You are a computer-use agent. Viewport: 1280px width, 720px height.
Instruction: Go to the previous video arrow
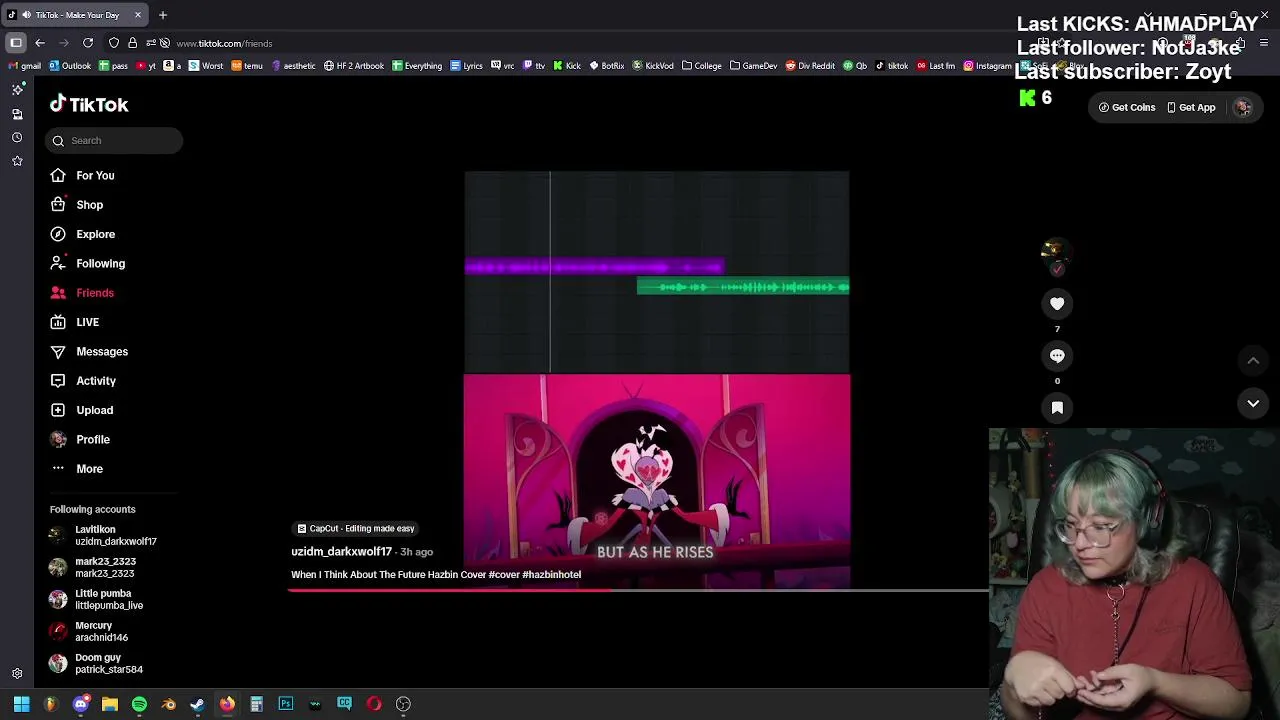click(x=1253, y=361)
